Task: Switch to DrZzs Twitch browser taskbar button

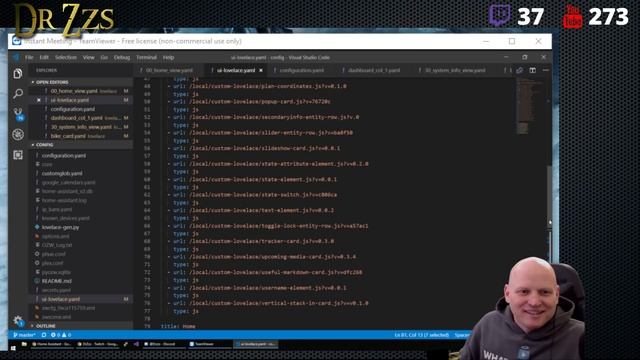Action: click(x=98, y=344)
